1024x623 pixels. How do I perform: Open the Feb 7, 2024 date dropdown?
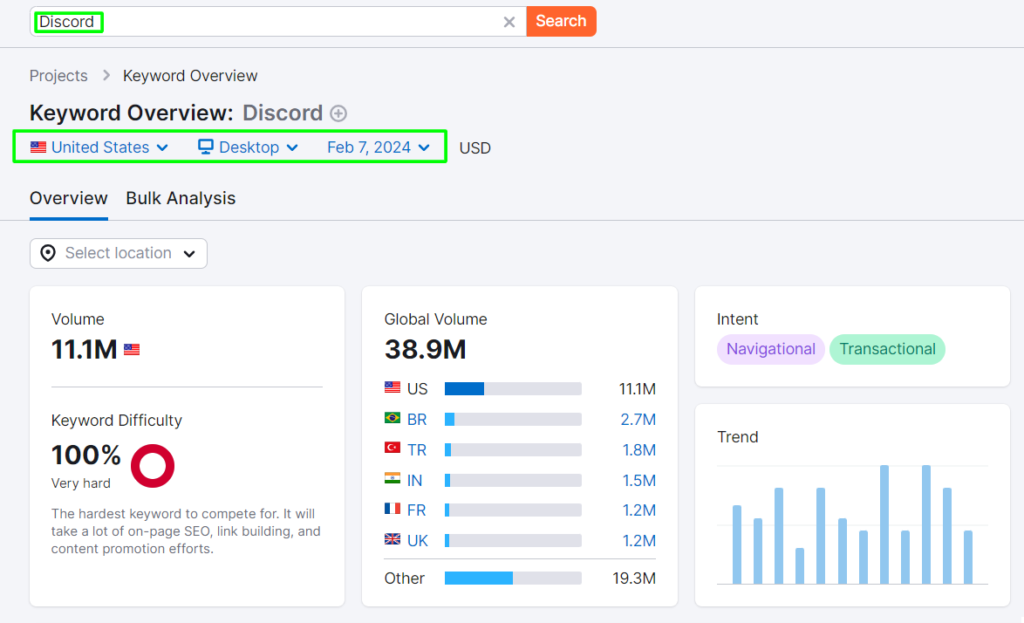point(378,148)
